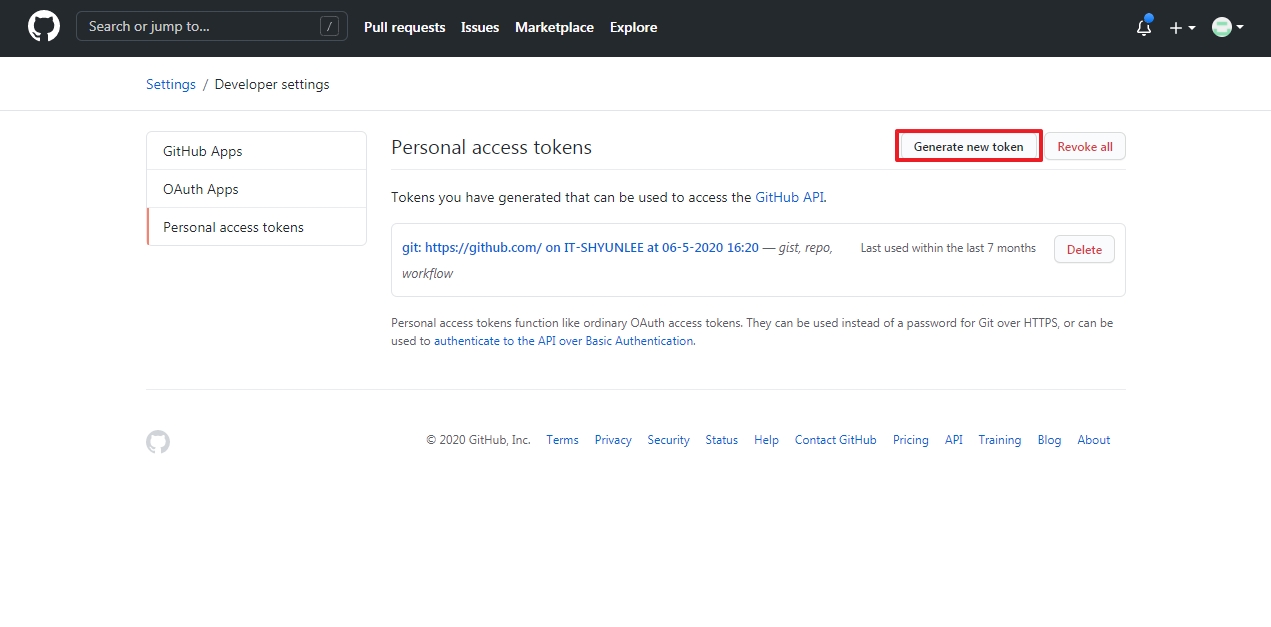1271x627 pixels.
Task: Go to Pull requests
Action: point(404,27)
